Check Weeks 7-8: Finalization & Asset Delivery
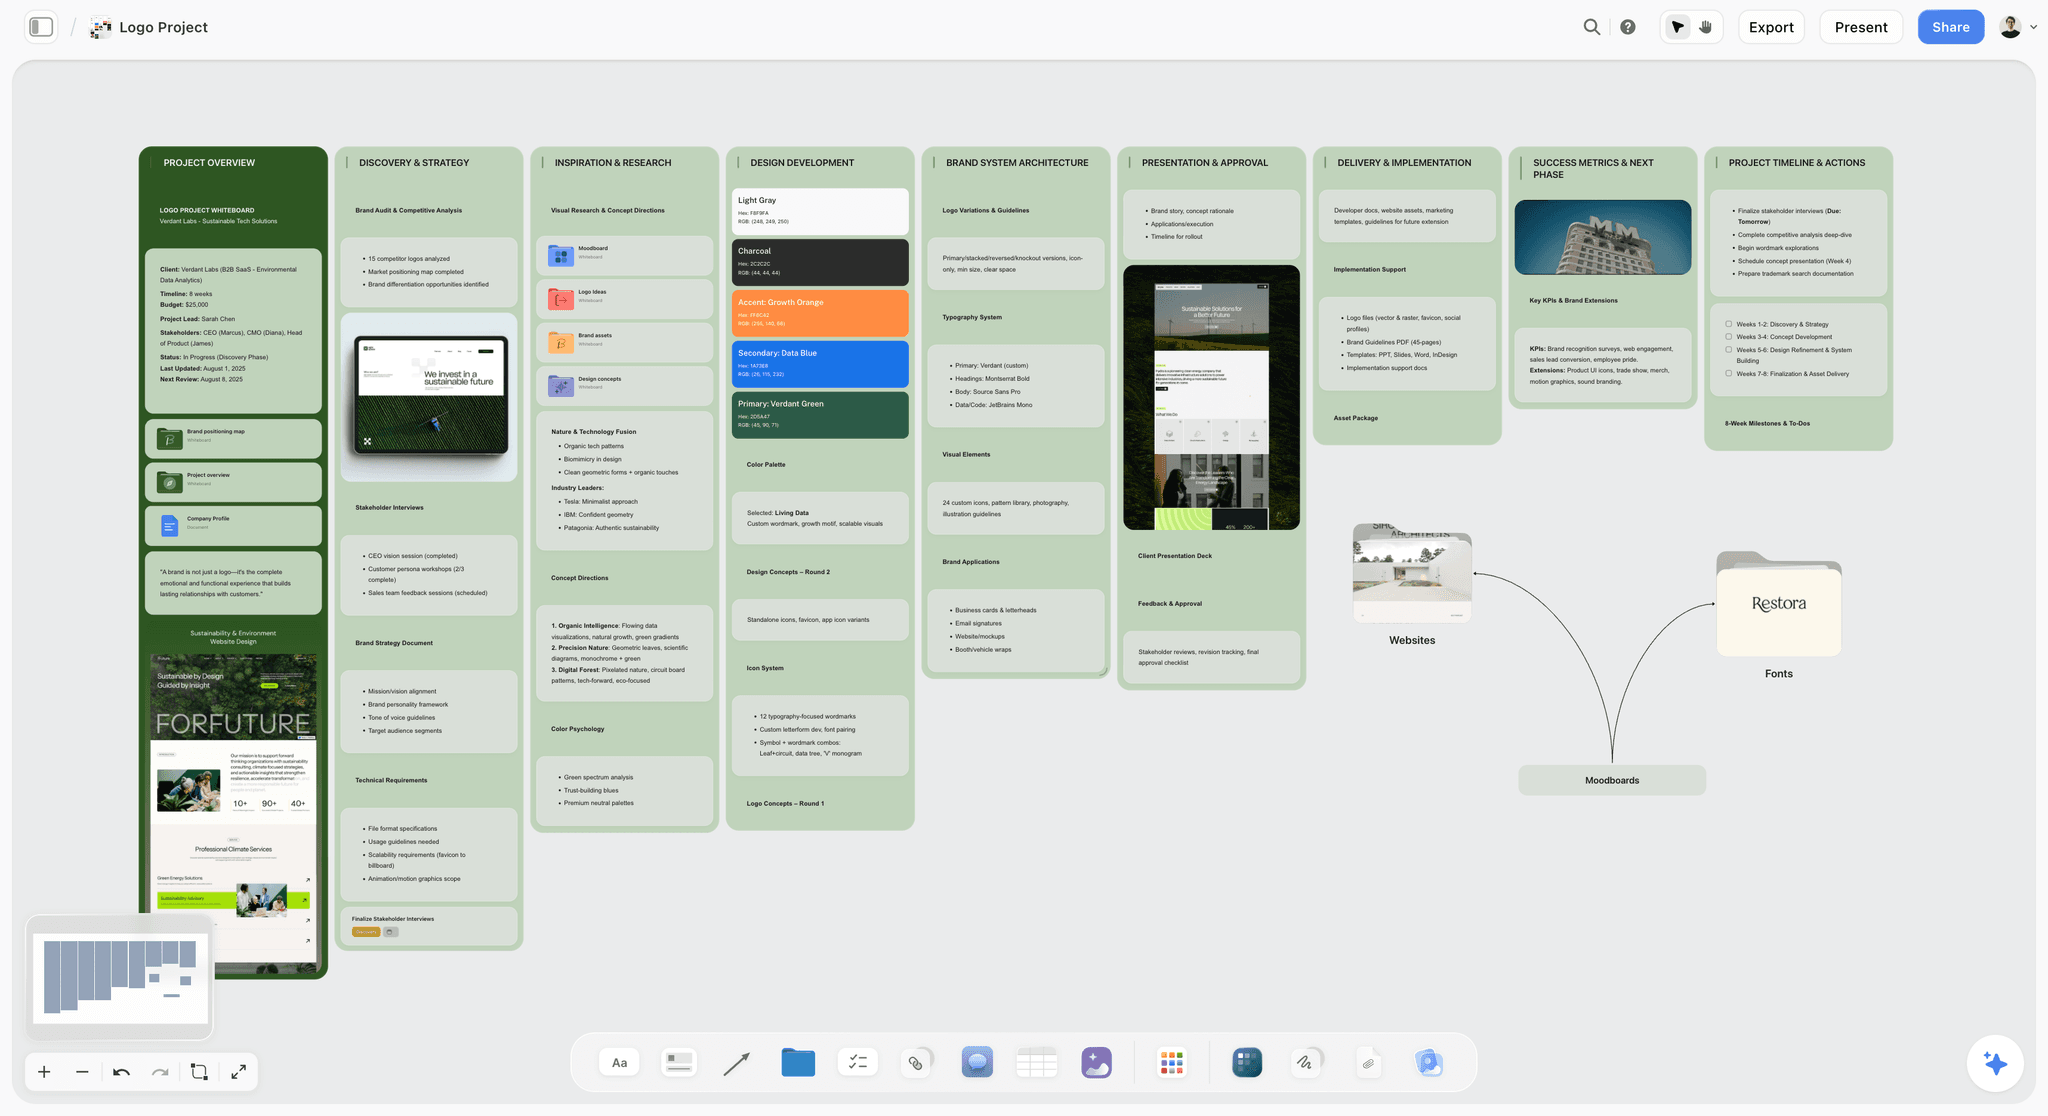 1728,374
